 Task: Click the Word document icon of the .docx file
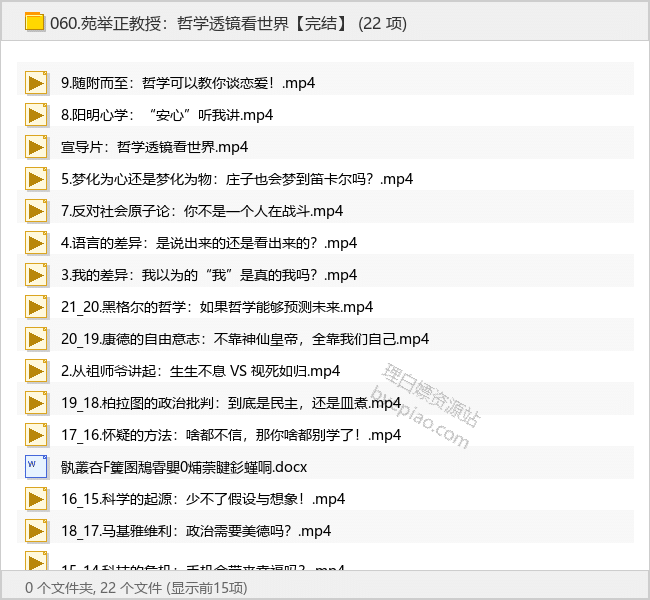coord(36,467)
